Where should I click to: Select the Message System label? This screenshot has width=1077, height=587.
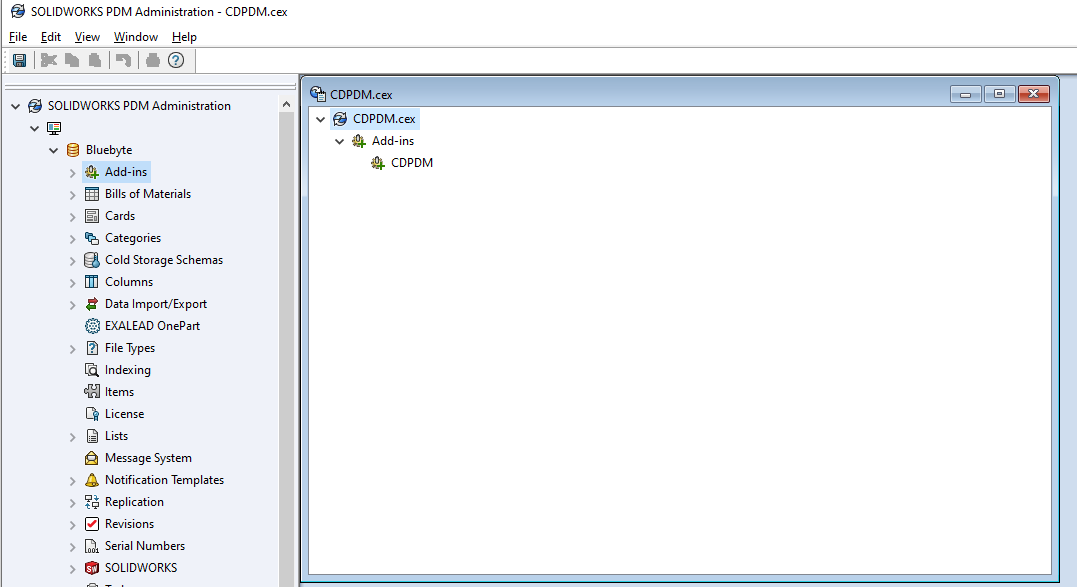tap(148, 458)
